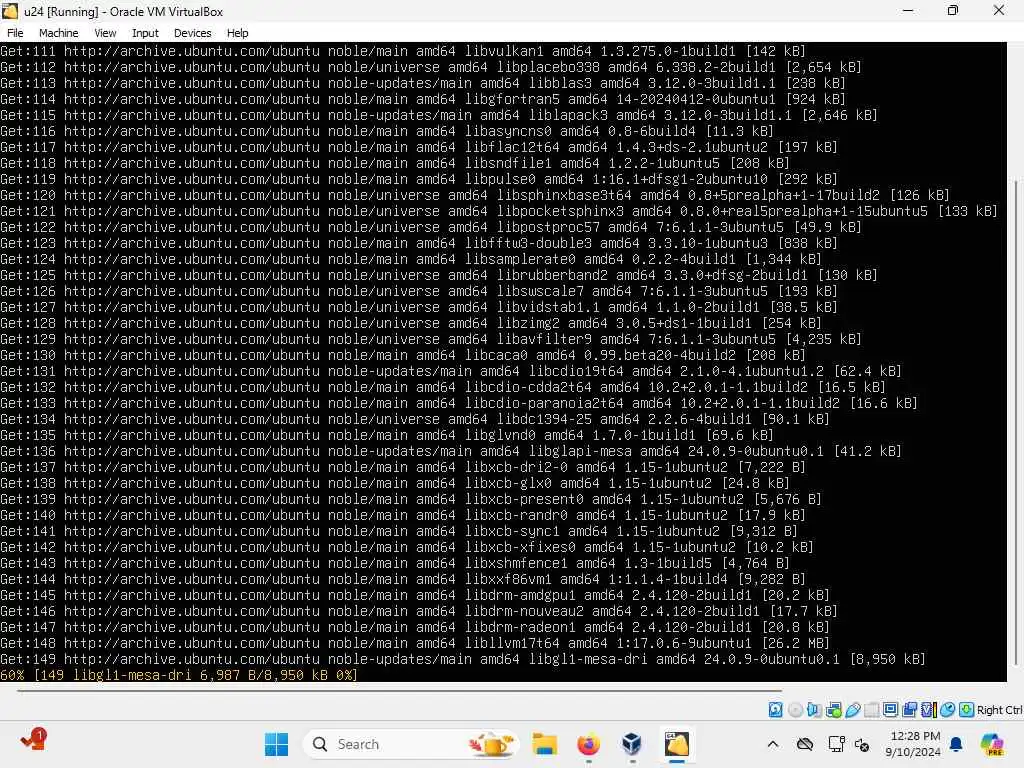Click the VirtualBox window title bar icon
This screenshot has width=1024, height=768.
click(10, 11)
